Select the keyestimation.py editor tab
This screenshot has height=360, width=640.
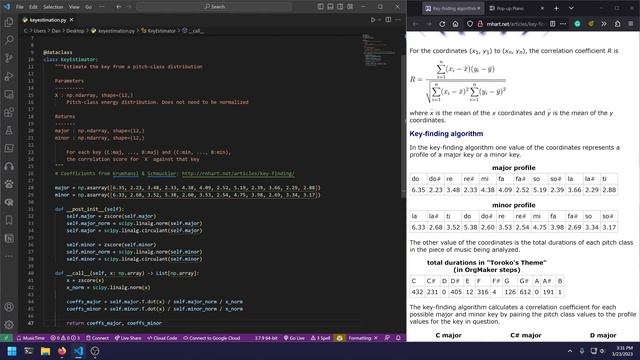pyautogui.click(x=48, y=20)
